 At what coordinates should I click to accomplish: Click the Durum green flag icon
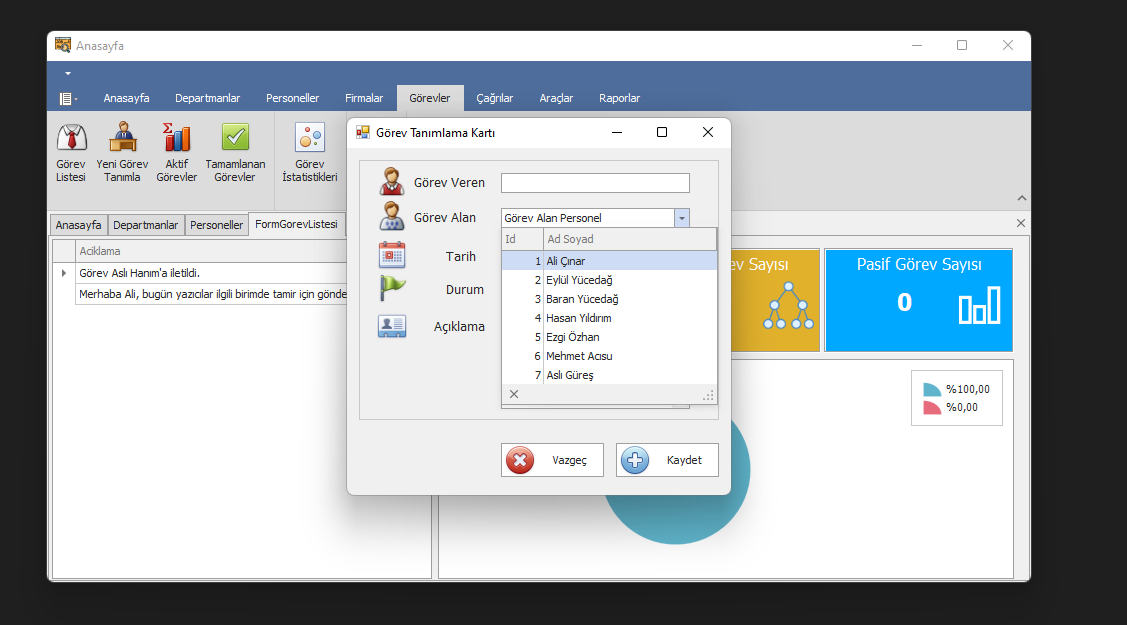pyautogui.click(x=392, y=288)
